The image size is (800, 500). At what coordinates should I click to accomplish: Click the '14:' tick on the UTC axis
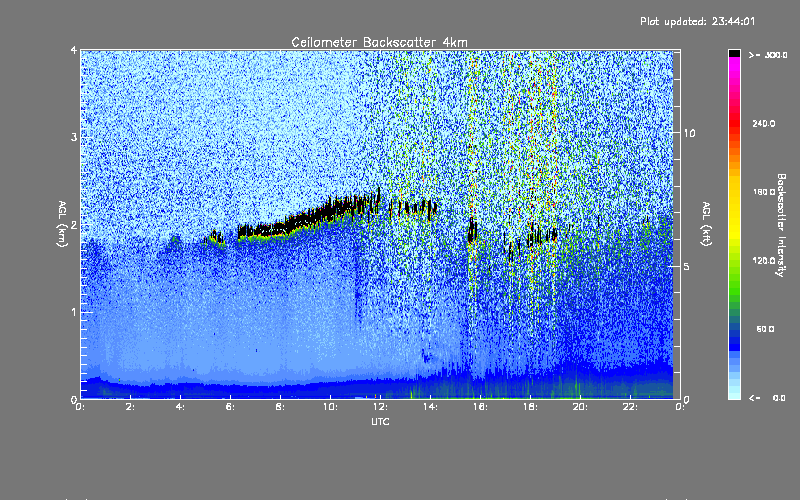point(430,407)
